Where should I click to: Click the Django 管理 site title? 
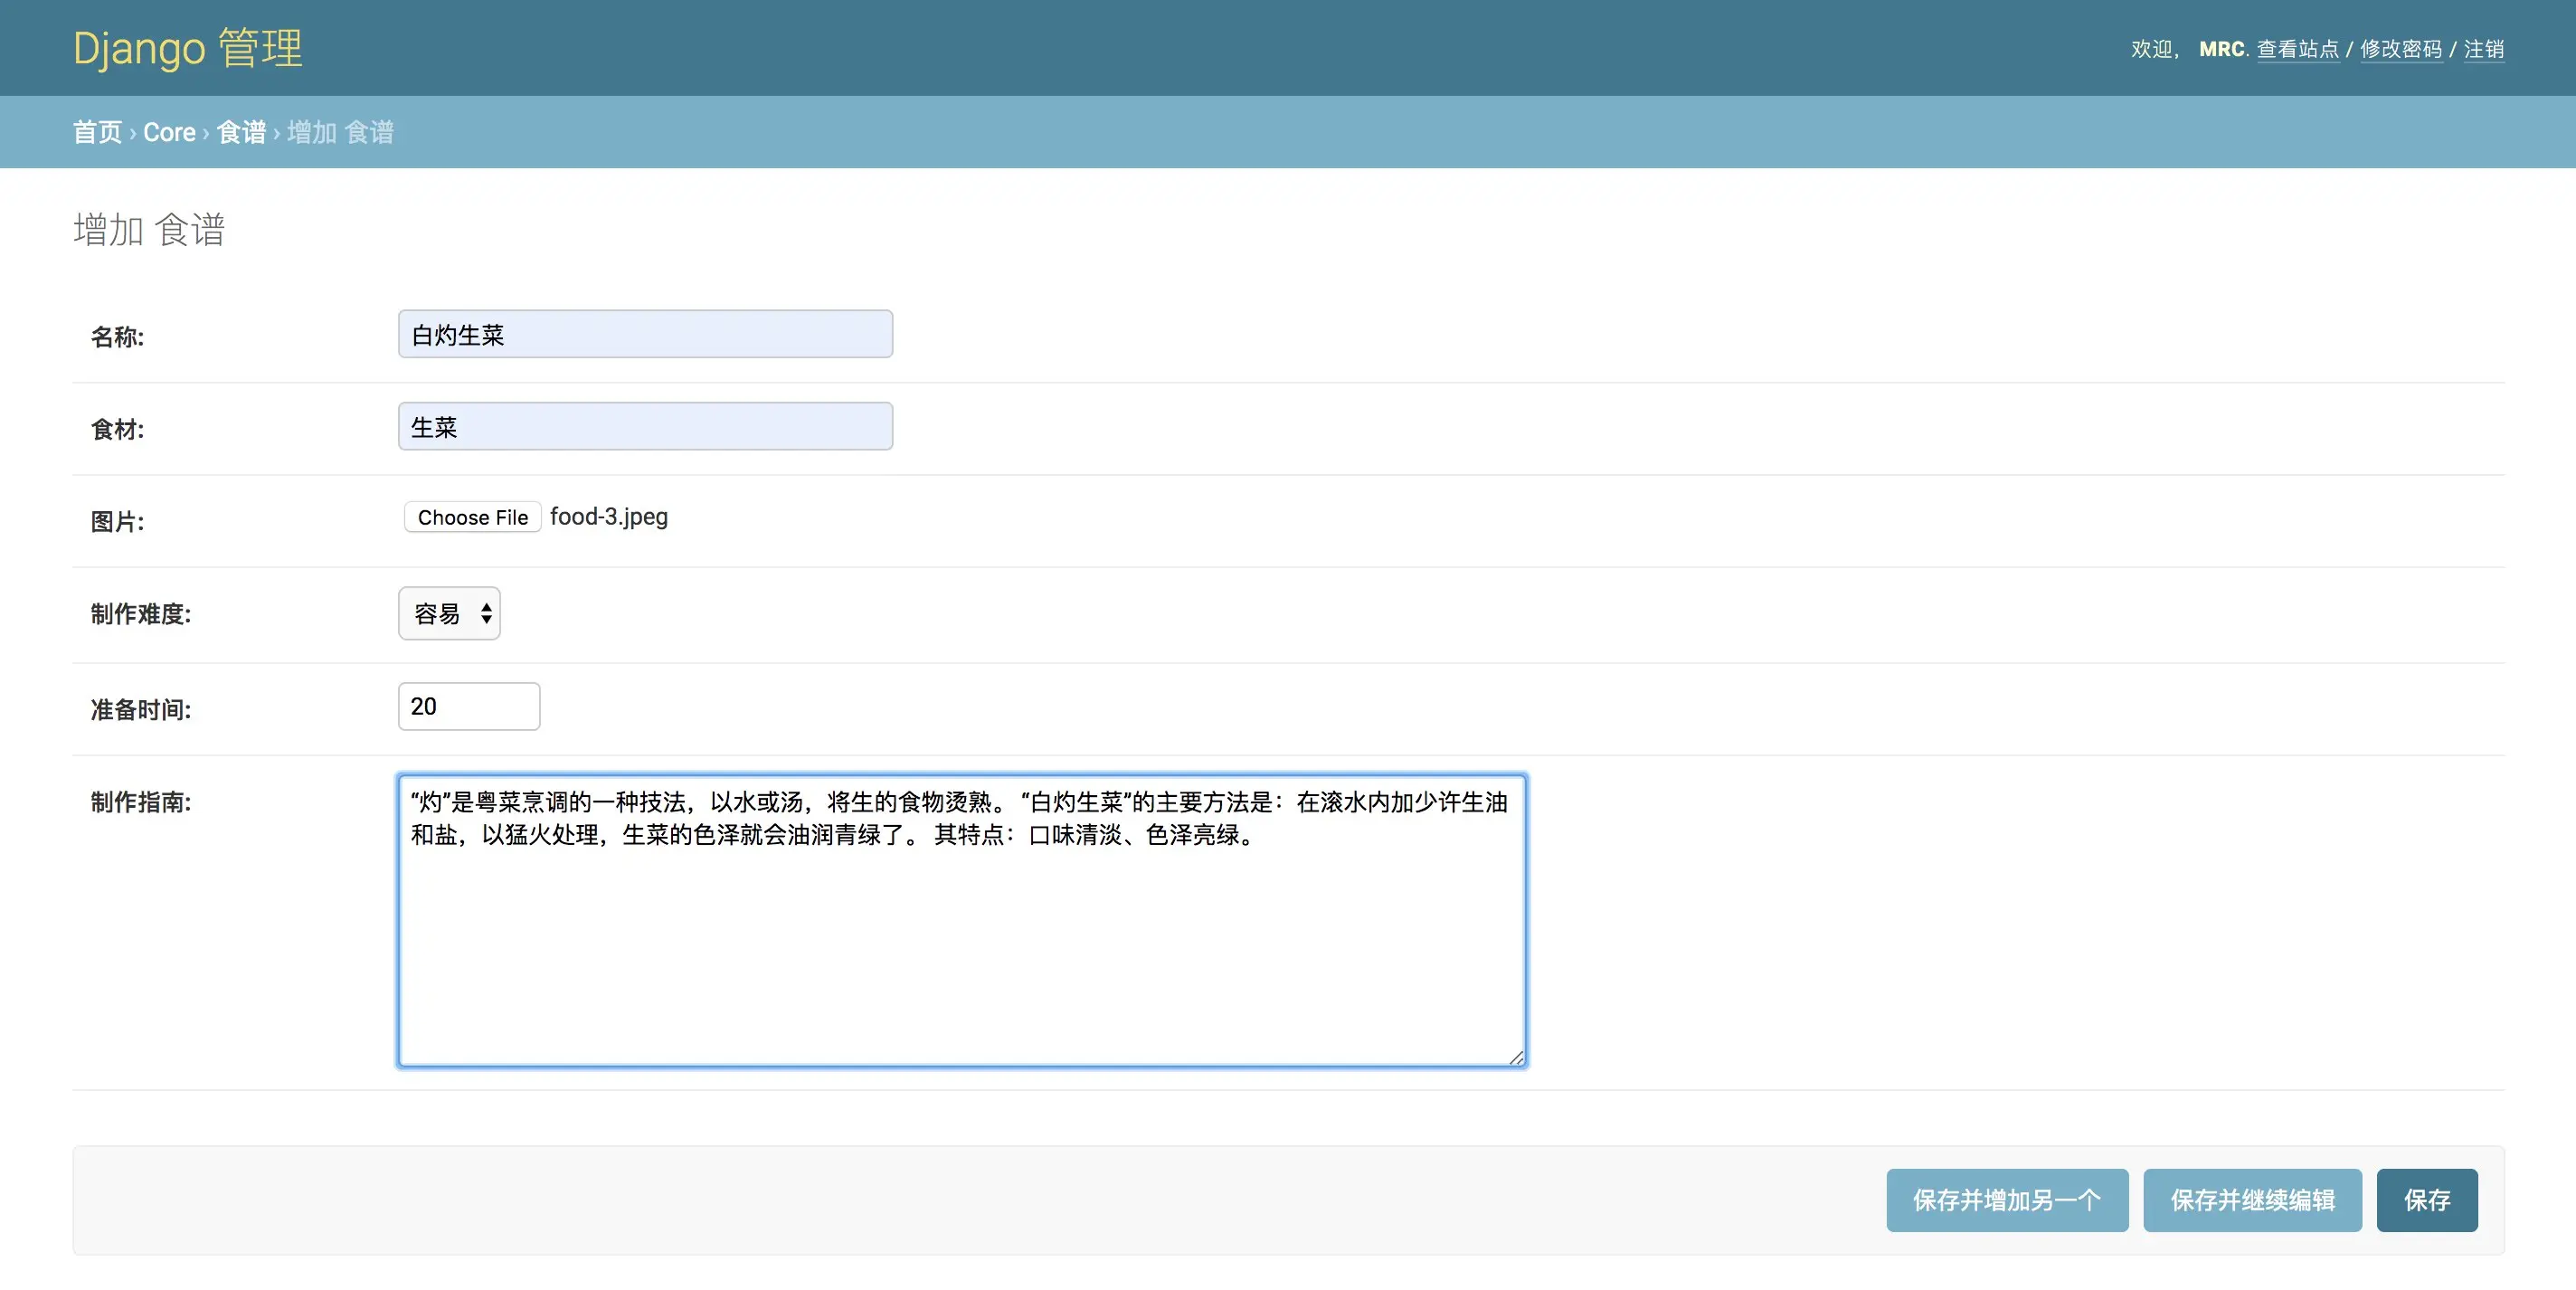pos(187,48)
